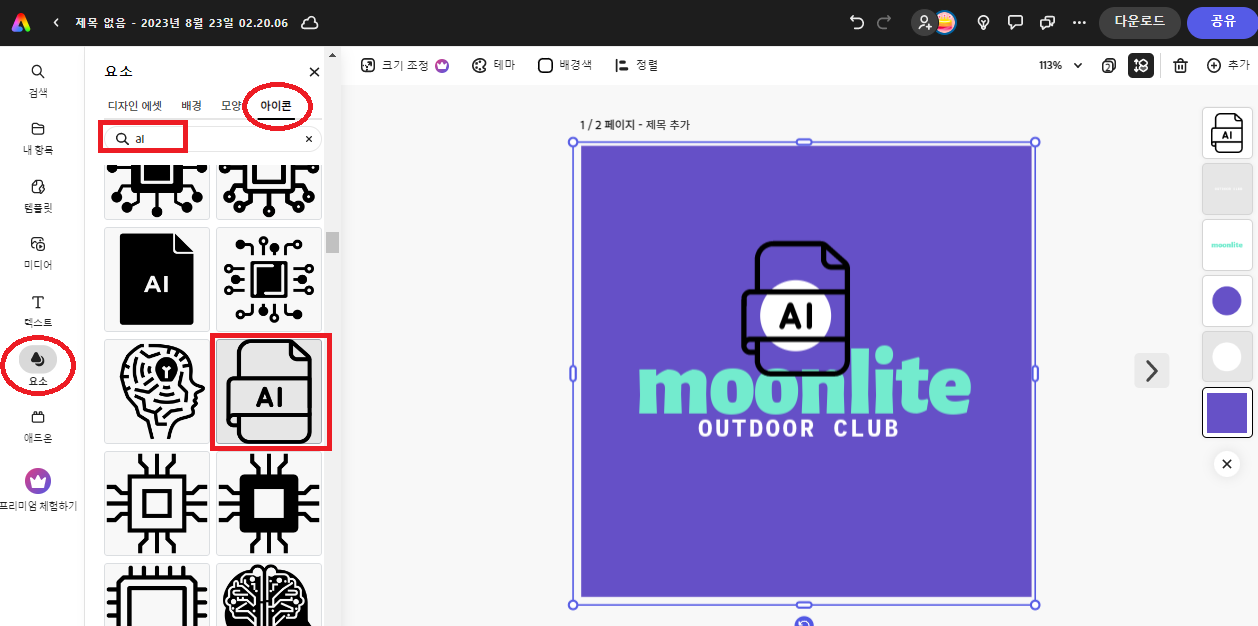Select the moonlite text layer thumbnail
Screen dimensions: 1258x626
[1227, 245]
